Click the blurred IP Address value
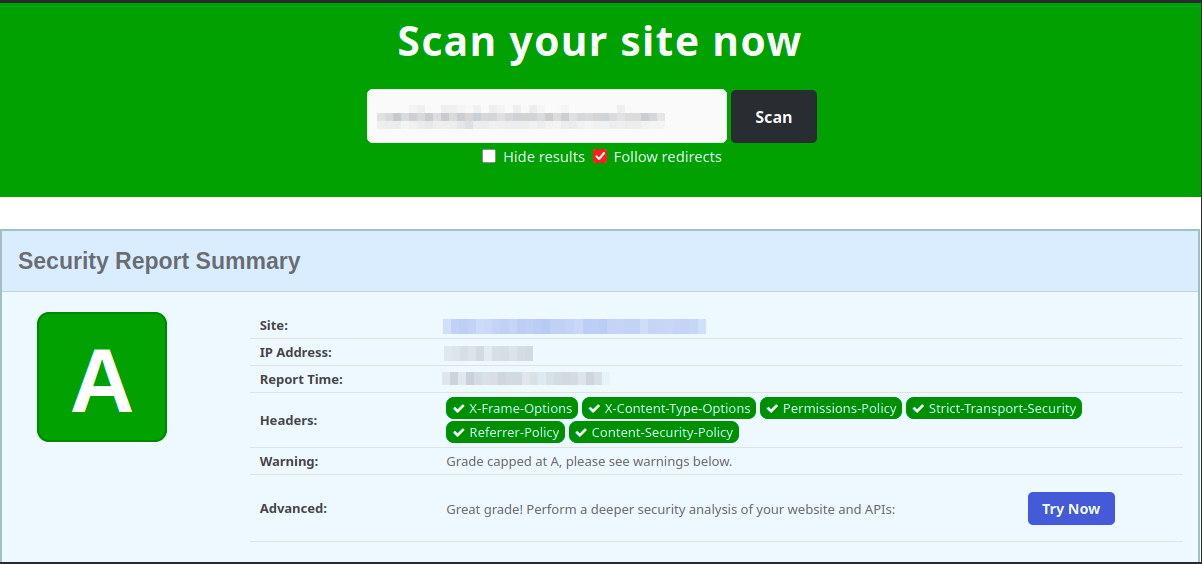This screenshot has height=564, width=1202. click(x=489, y=352)
